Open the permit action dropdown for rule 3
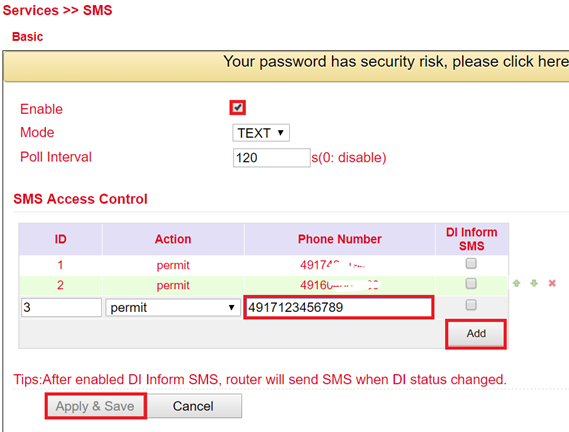The height and width of the screenshot is (432, 569). pos(173,307)
